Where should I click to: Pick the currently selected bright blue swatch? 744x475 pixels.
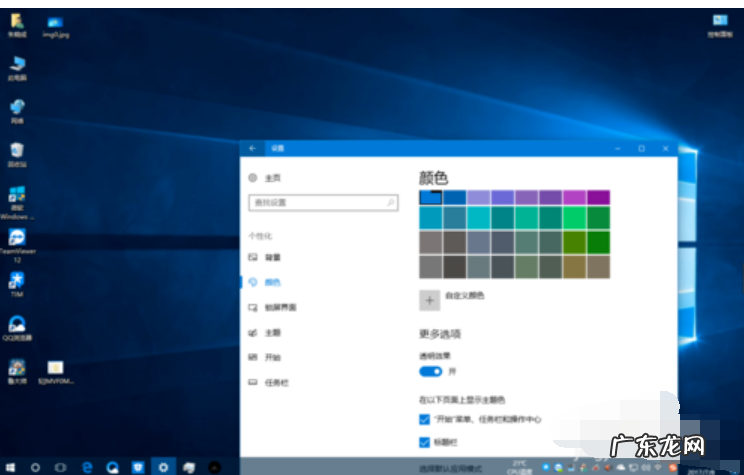tap(431, 197)
